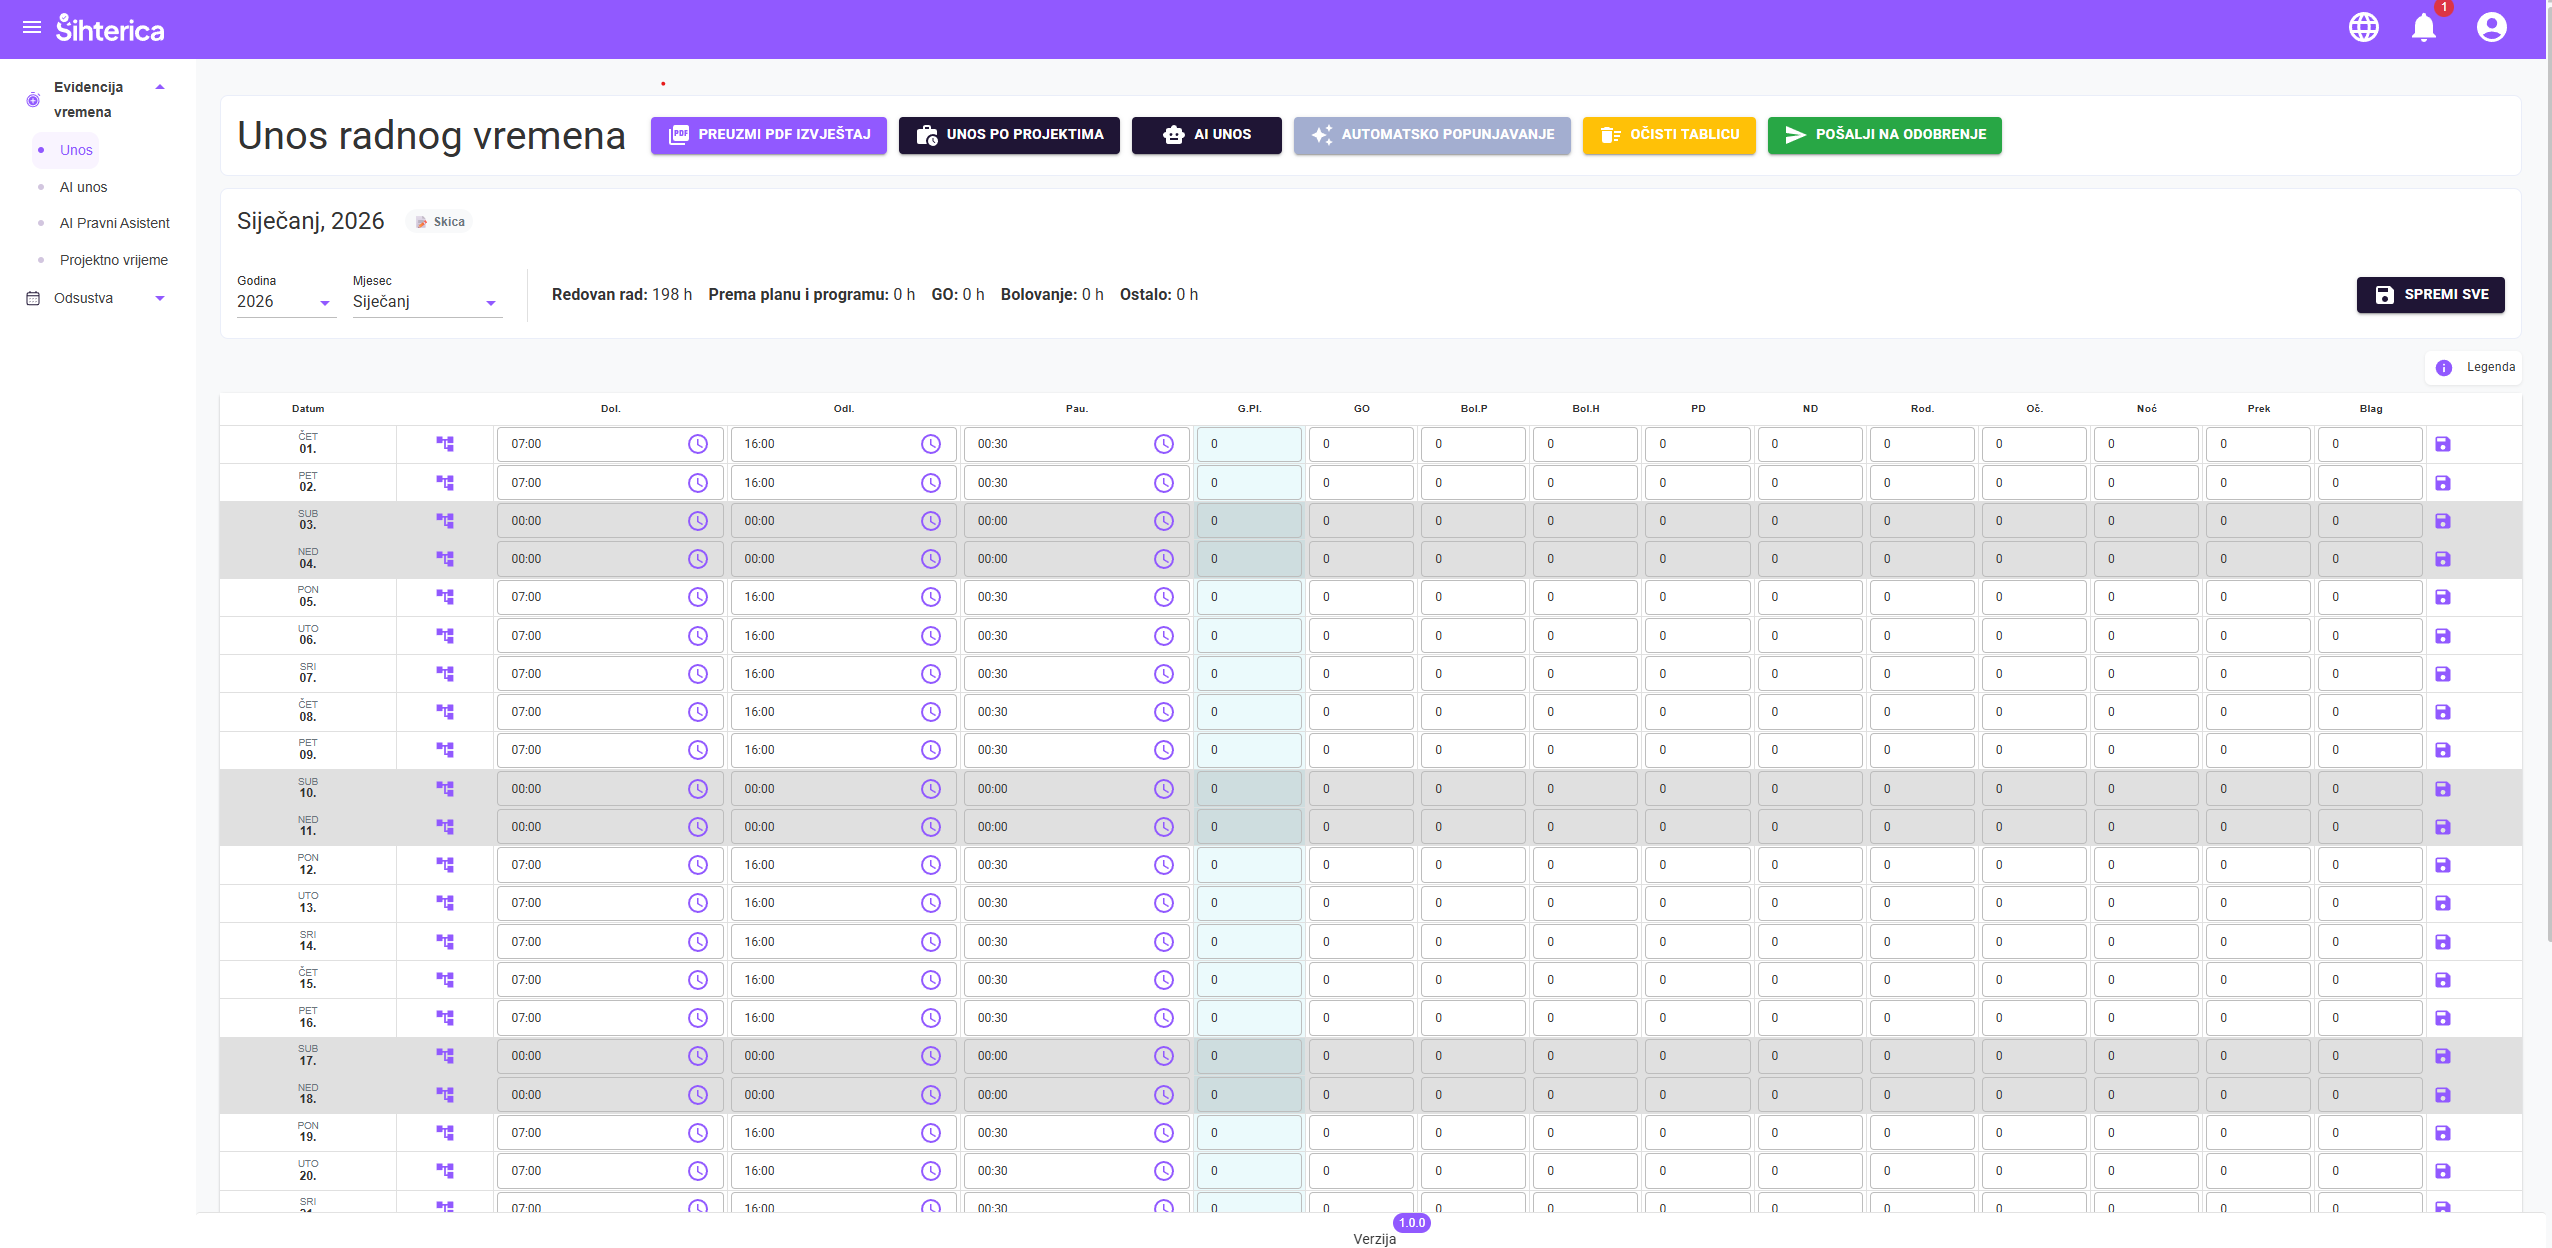Image resolution: width=2552 pixels, height=1248 pixels.
Task: Go to AI Pravni Asistent menu item
Action: [114, 223]
